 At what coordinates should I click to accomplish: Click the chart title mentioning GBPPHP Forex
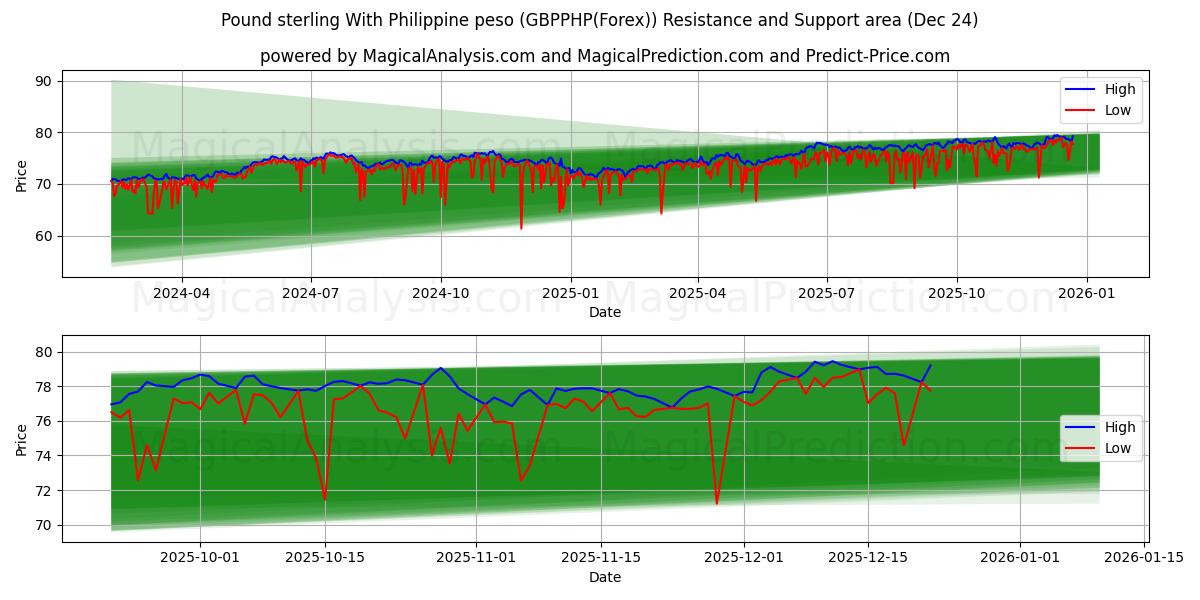[600, 18]
